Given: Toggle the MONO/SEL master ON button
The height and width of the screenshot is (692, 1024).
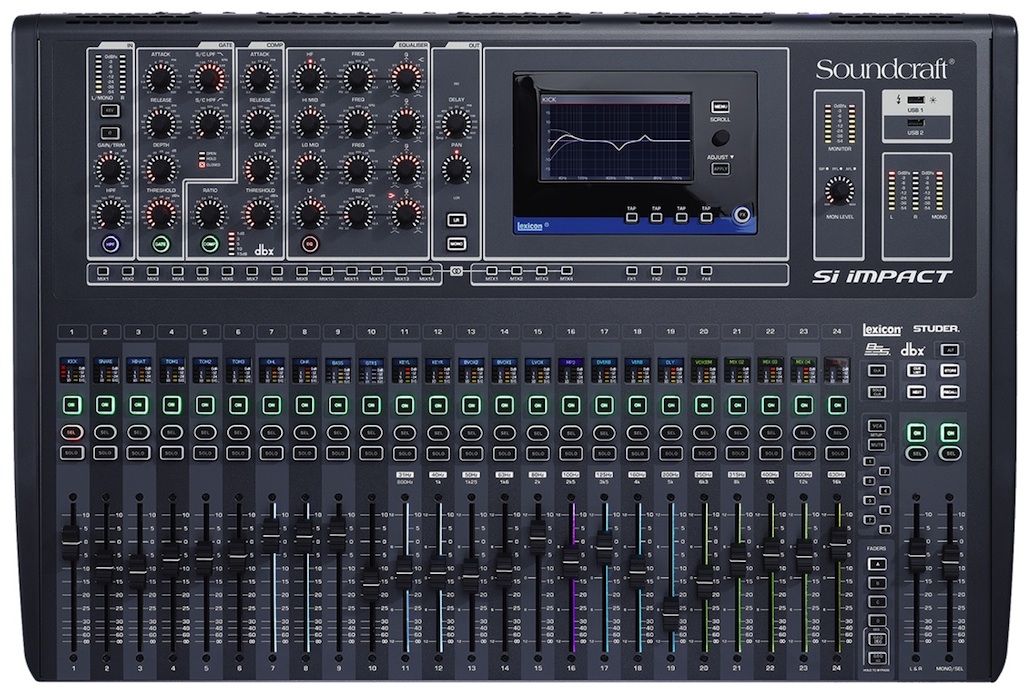Looking at the screenshot, I should pos(951,432).
